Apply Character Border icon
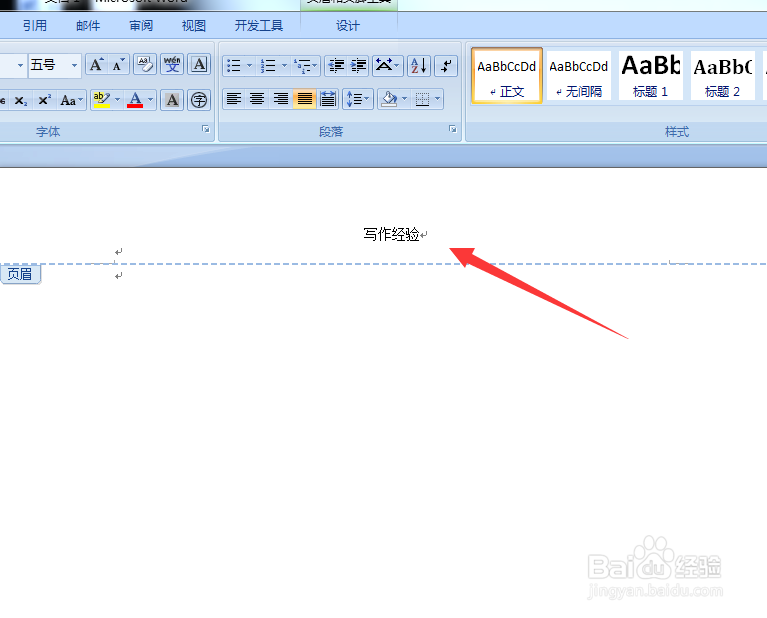This screenshot has width=767, height=618. [x=199, y=65]
